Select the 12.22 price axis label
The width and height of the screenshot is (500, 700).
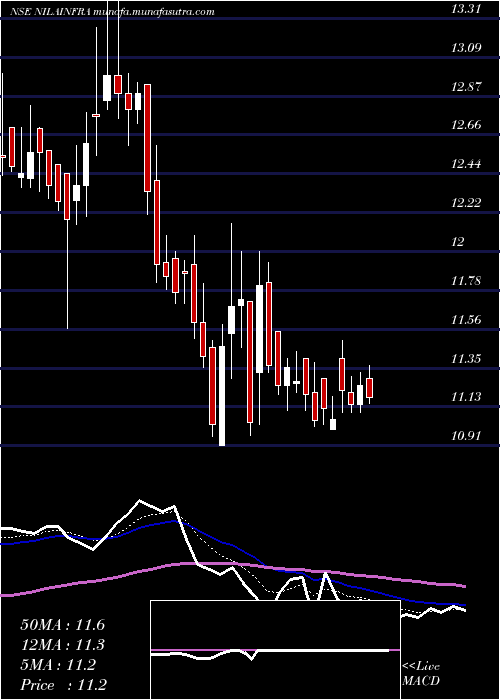click(466, 203)
